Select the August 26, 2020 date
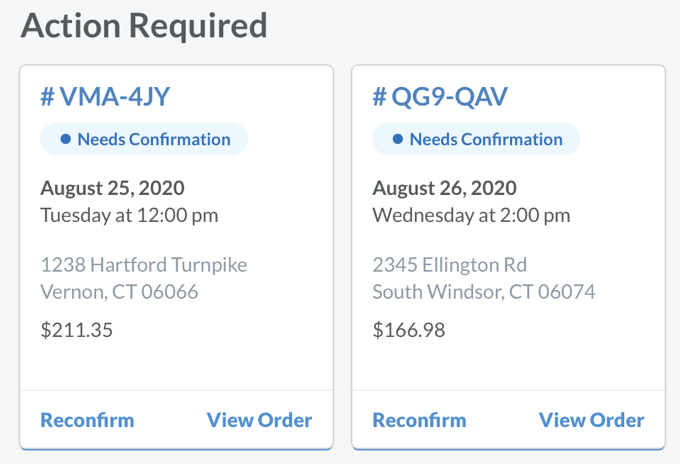This screenshot has width=680, height=464. pyautogui.click(x=444, y=188)
